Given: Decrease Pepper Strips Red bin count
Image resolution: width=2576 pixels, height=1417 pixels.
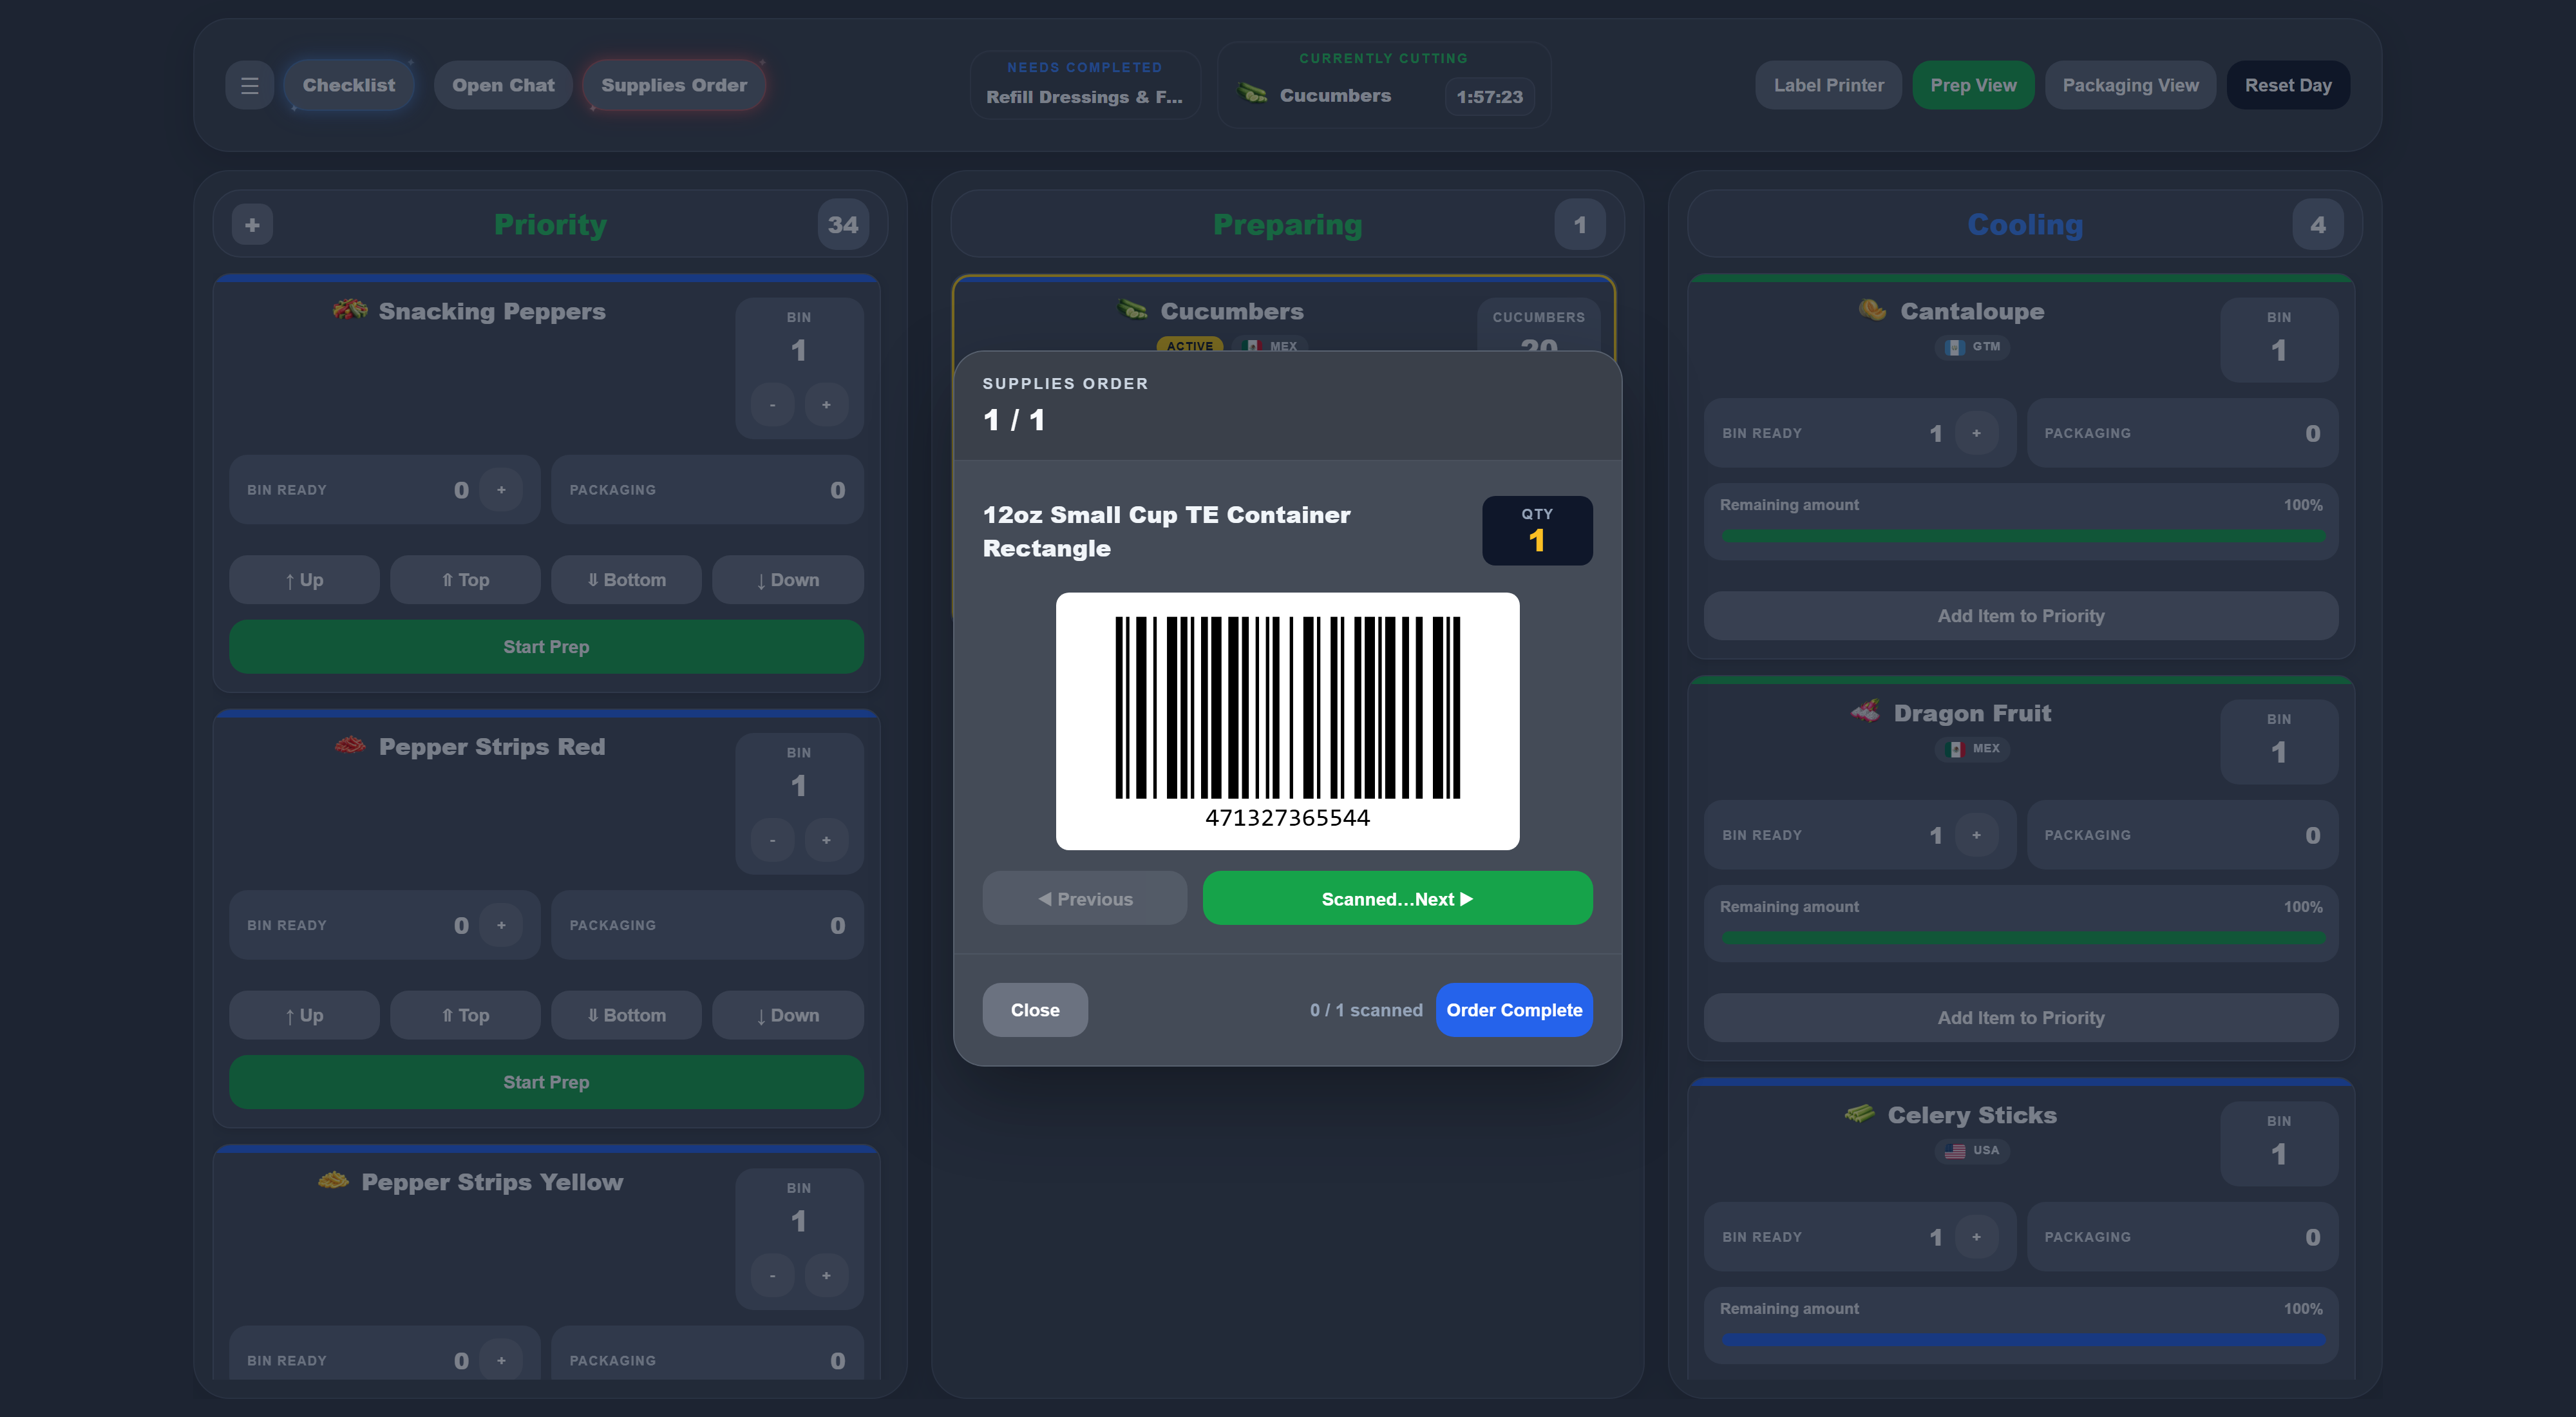Looking at the screenshot, I should (x=772, y=840).
